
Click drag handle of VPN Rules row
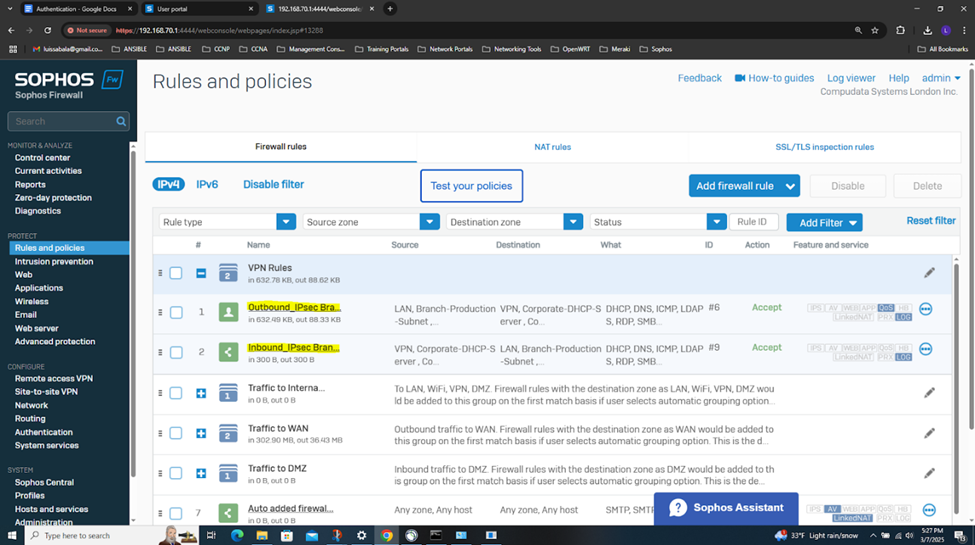160,272
